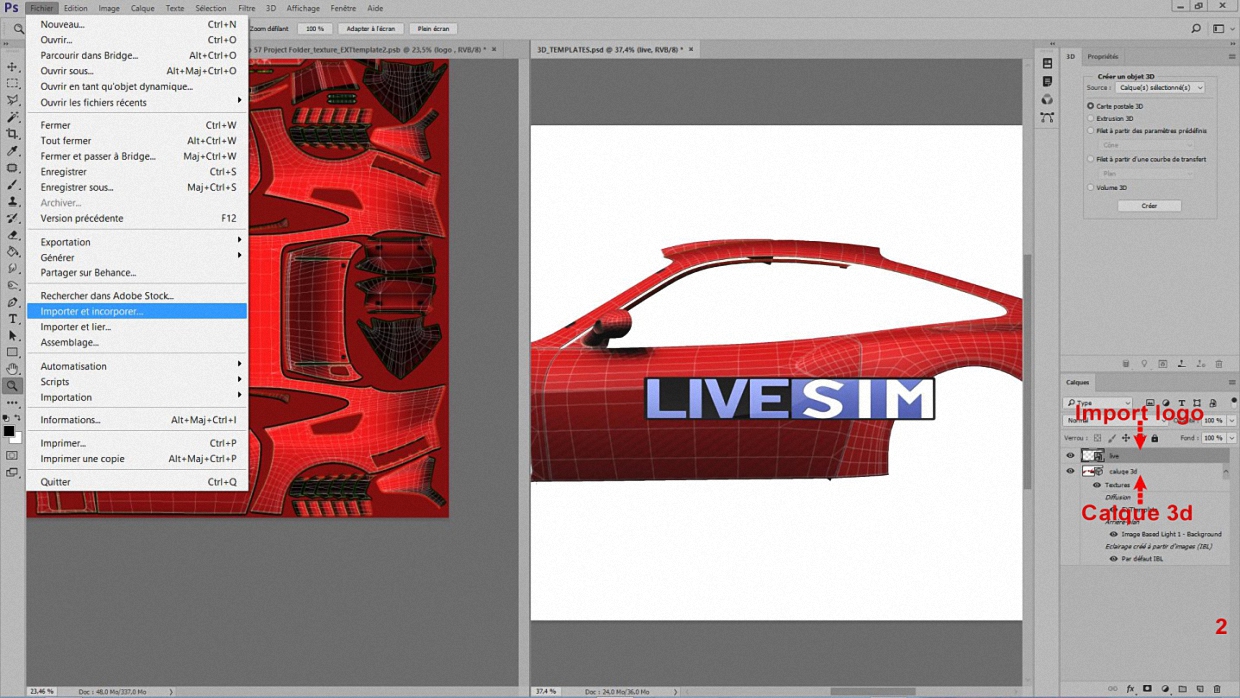Select the Eyedropper tool
The image size is (1240, 698).
tap(12, 151)
